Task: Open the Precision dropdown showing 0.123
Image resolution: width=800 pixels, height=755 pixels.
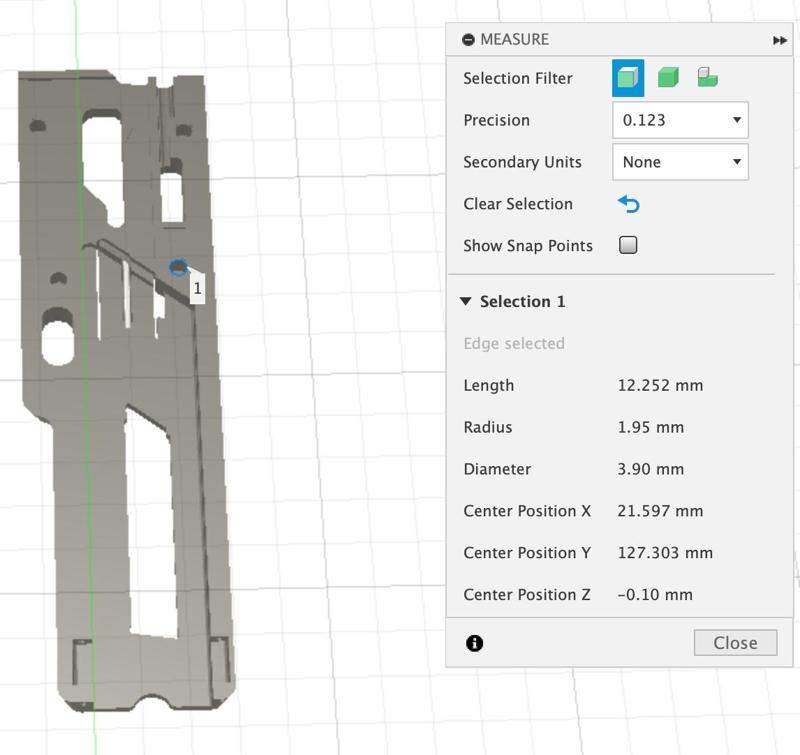Action: point(680,120)
